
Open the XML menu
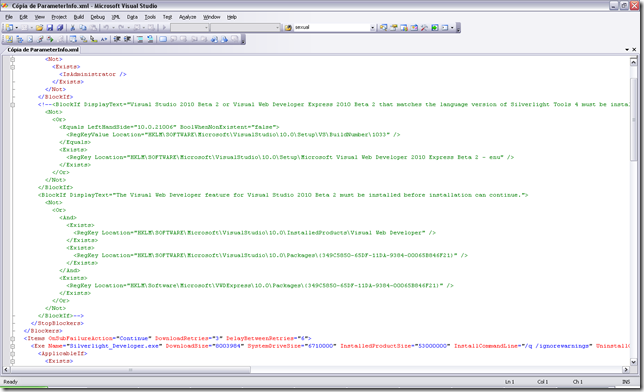point(116,17)
